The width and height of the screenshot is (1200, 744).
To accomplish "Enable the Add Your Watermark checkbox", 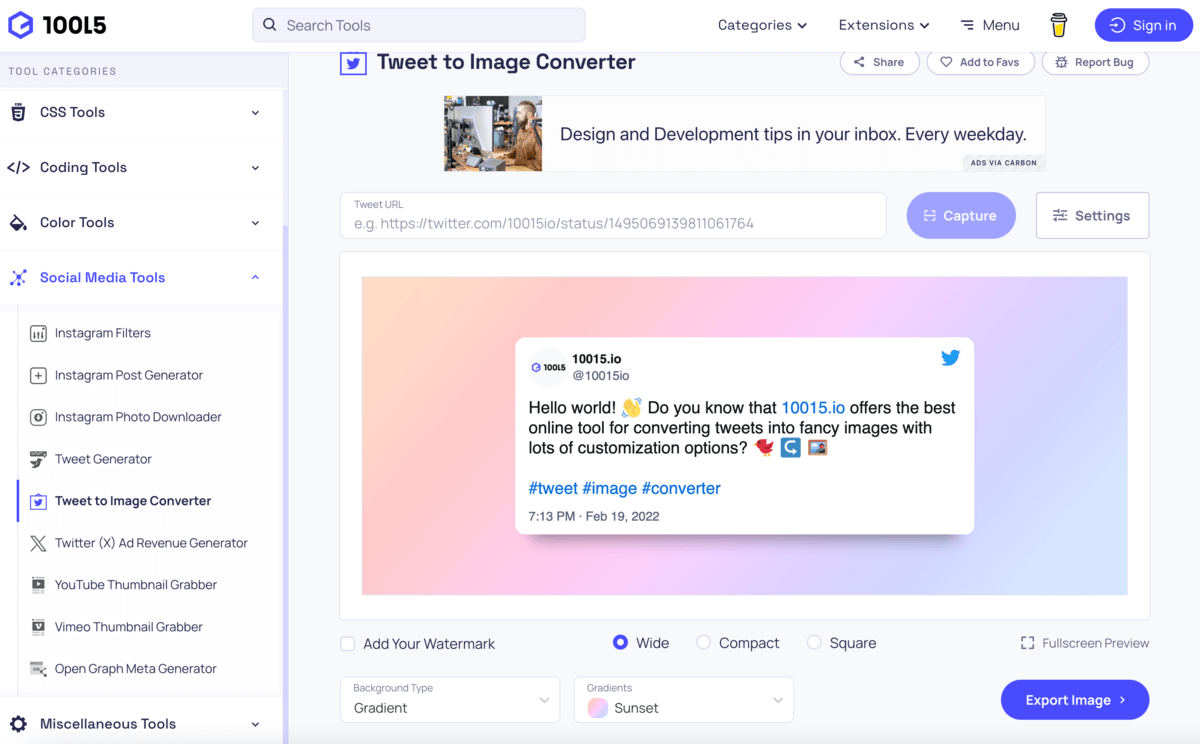I will [x=348, y=644].
